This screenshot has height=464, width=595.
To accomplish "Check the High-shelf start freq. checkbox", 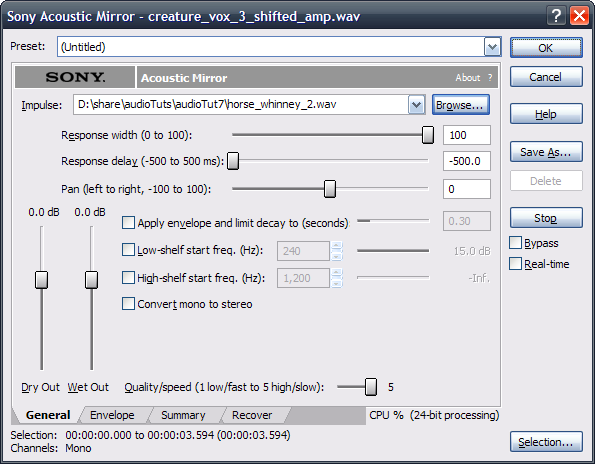I will coord(128,278).
